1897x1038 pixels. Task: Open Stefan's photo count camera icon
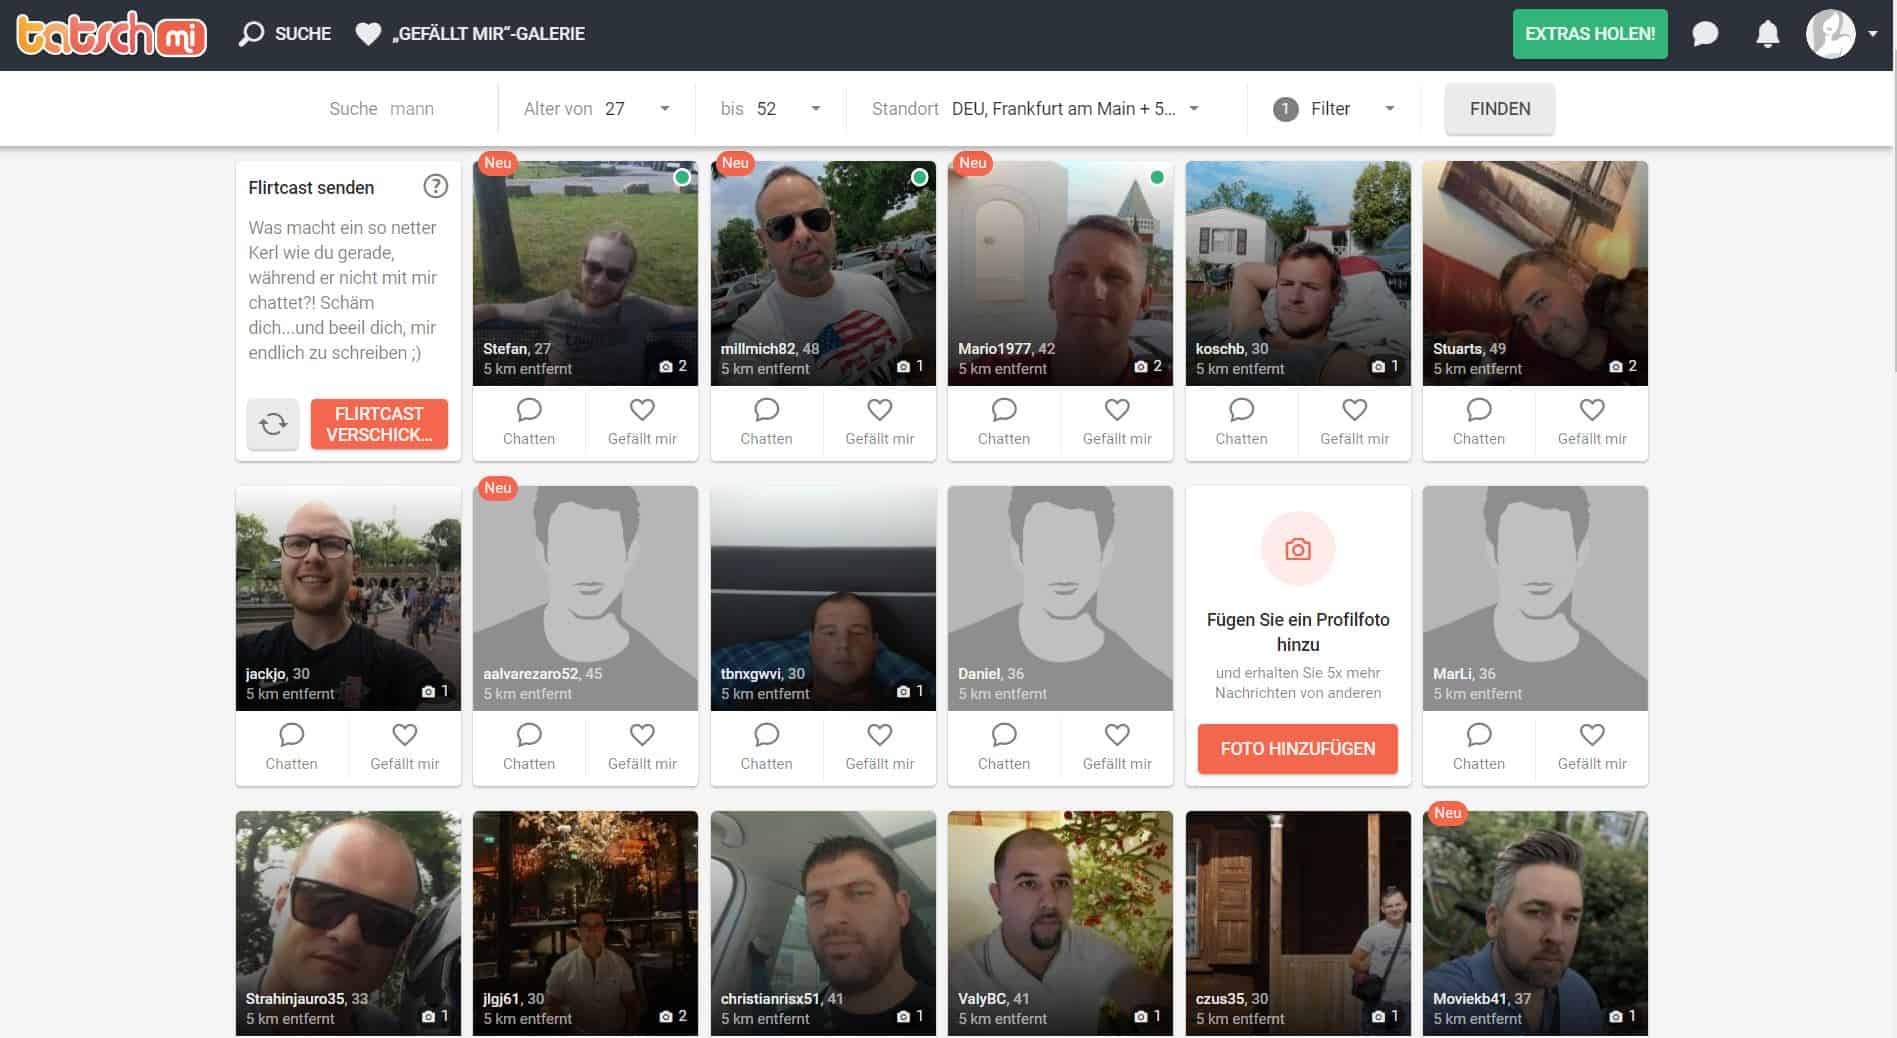[666, 367]
